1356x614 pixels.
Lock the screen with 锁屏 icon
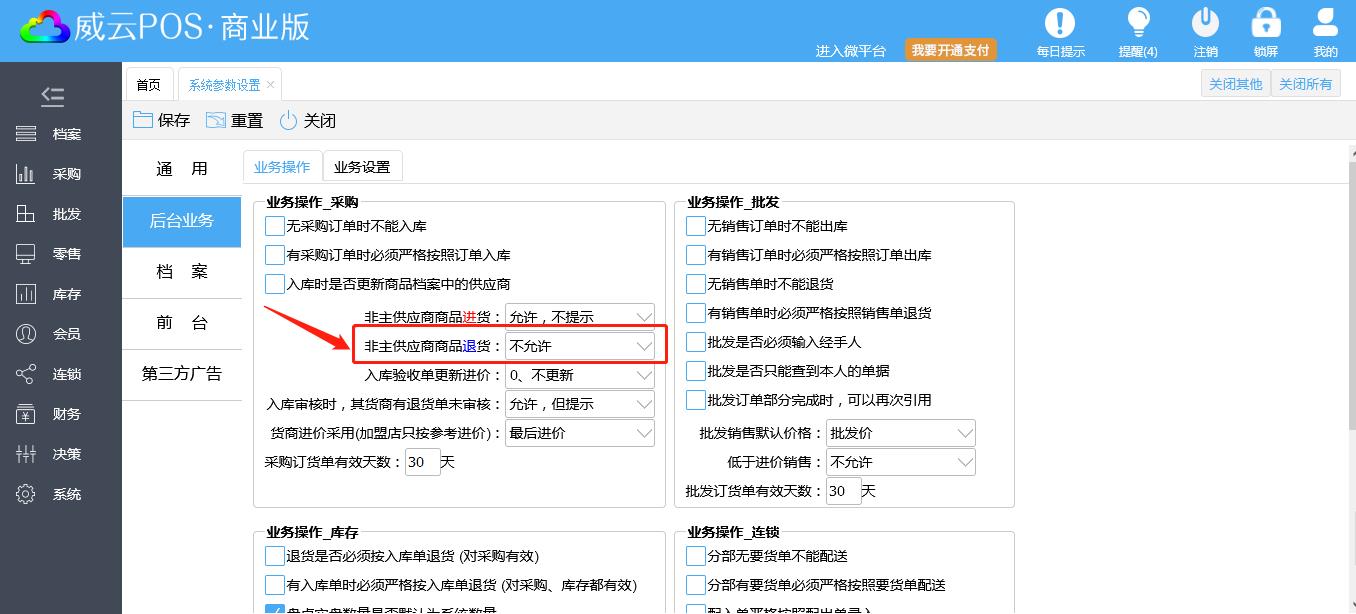point(1265,24)
